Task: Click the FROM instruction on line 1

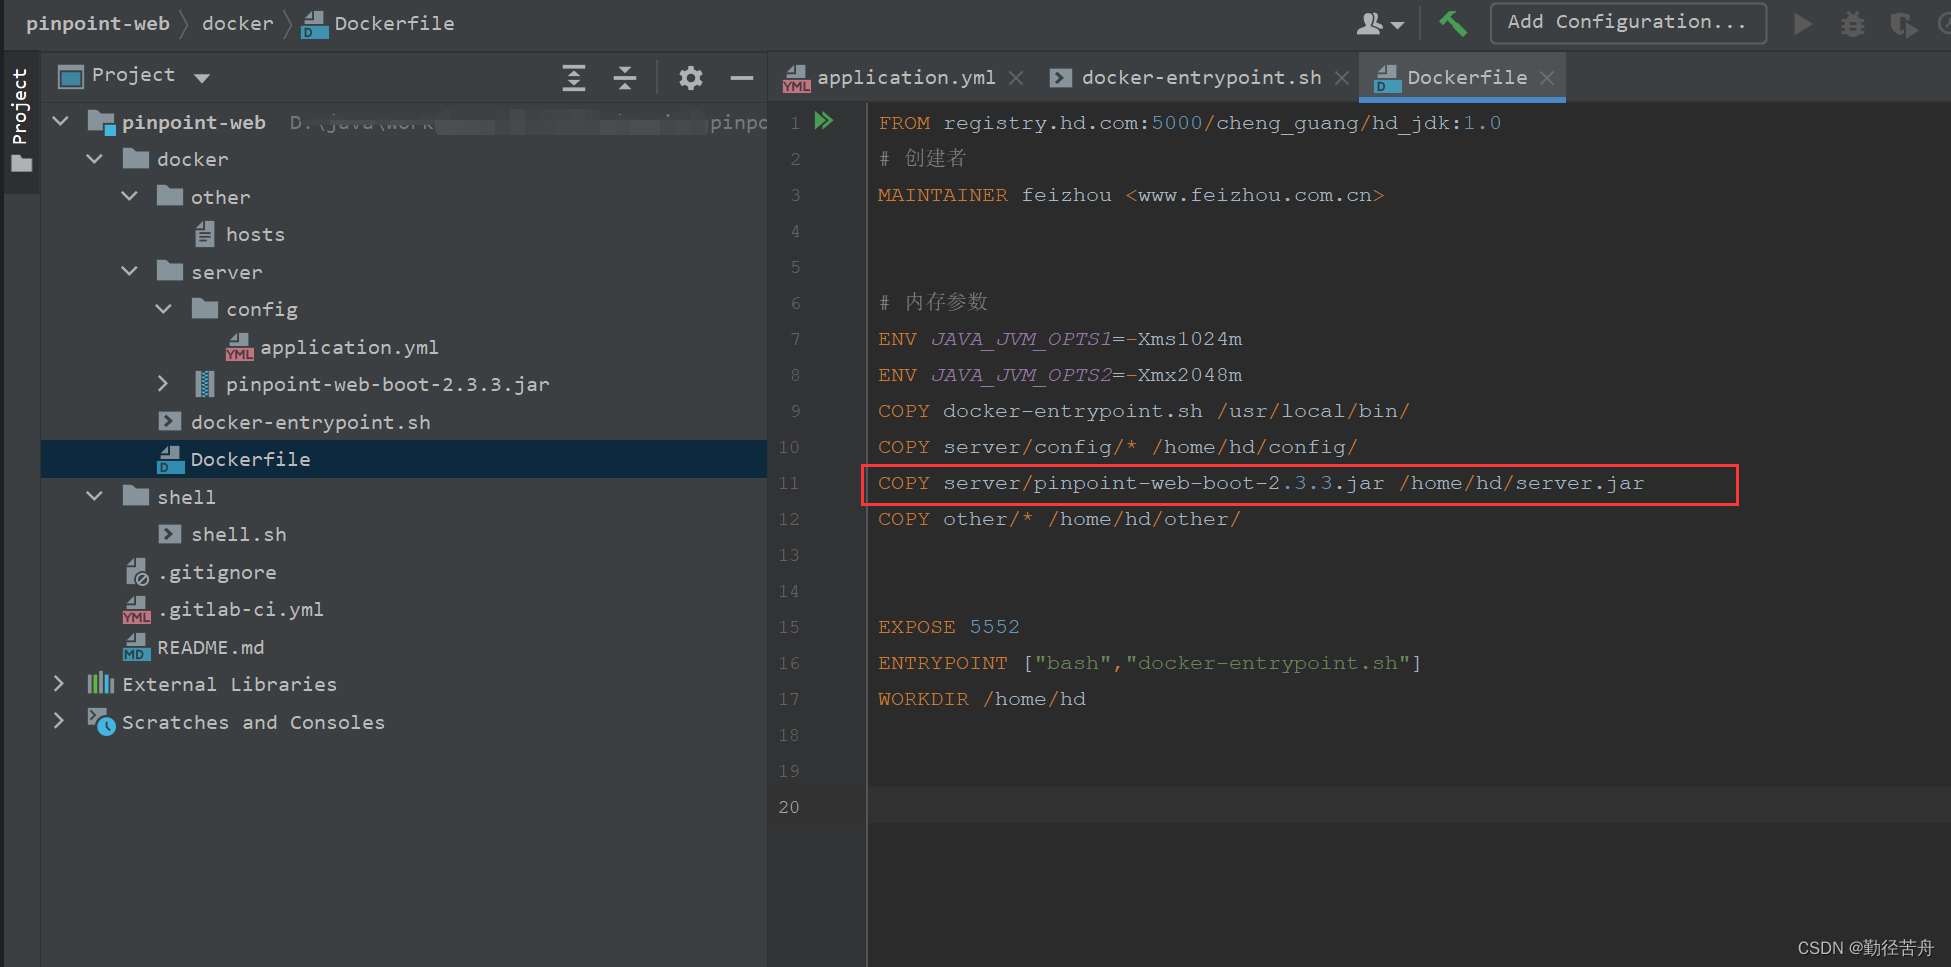Action: (904, 123)
